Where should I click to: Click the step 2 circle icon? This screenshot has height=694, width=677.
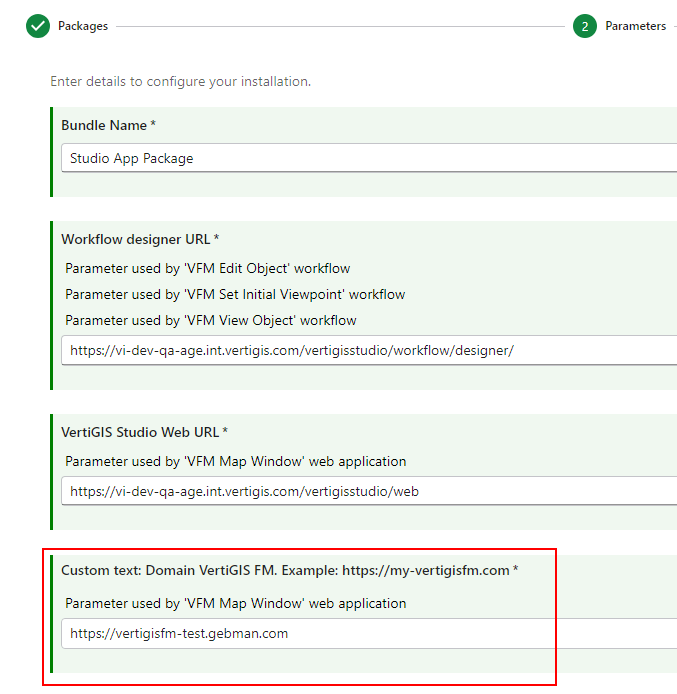(585, 26)
